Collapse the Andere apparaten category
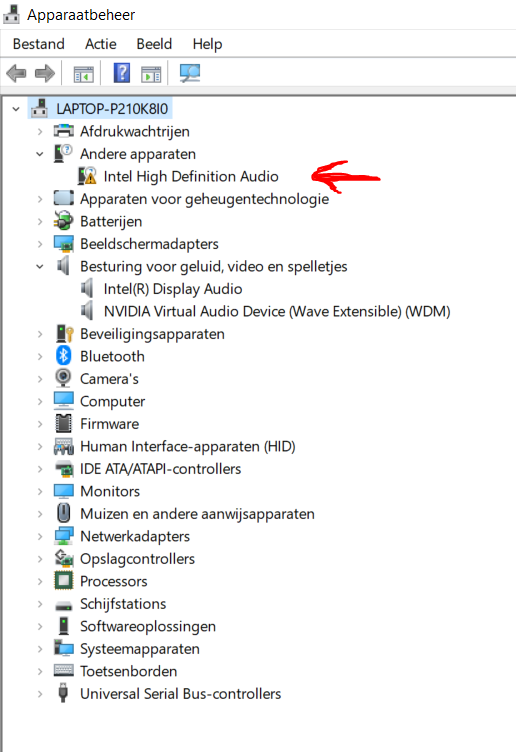The width and height of the screenshot is (516, 752). pos(40,154)
